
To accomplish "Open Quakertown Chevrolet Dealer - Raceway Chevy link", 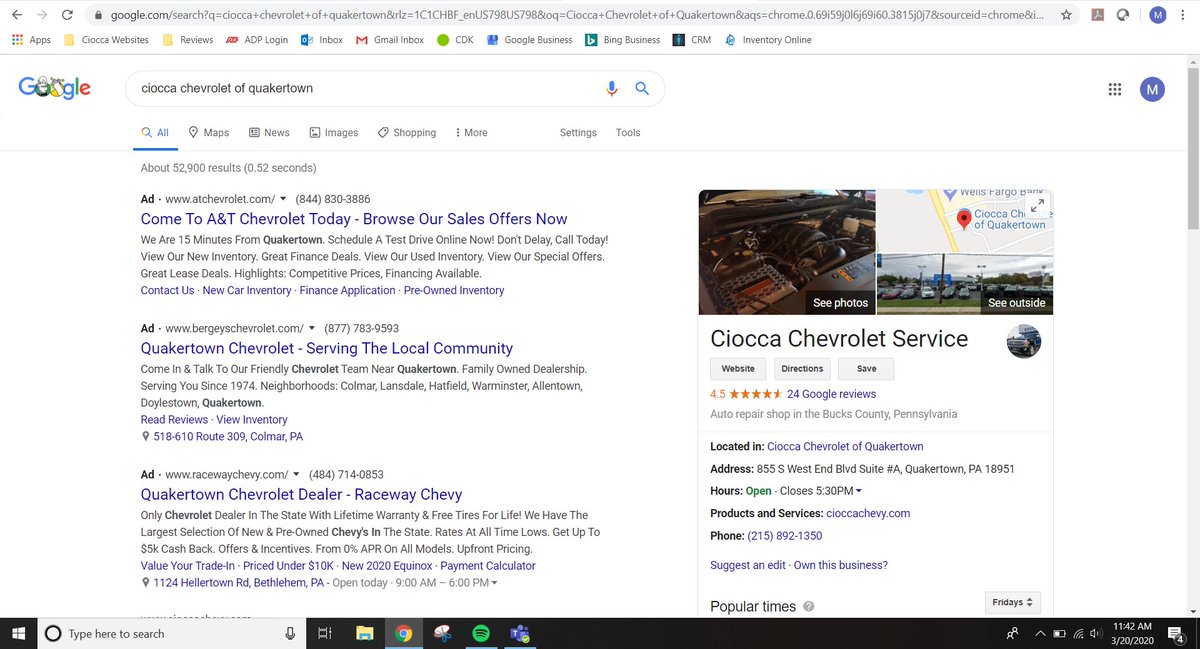I will pyautogui.click(x=301, y=494).
